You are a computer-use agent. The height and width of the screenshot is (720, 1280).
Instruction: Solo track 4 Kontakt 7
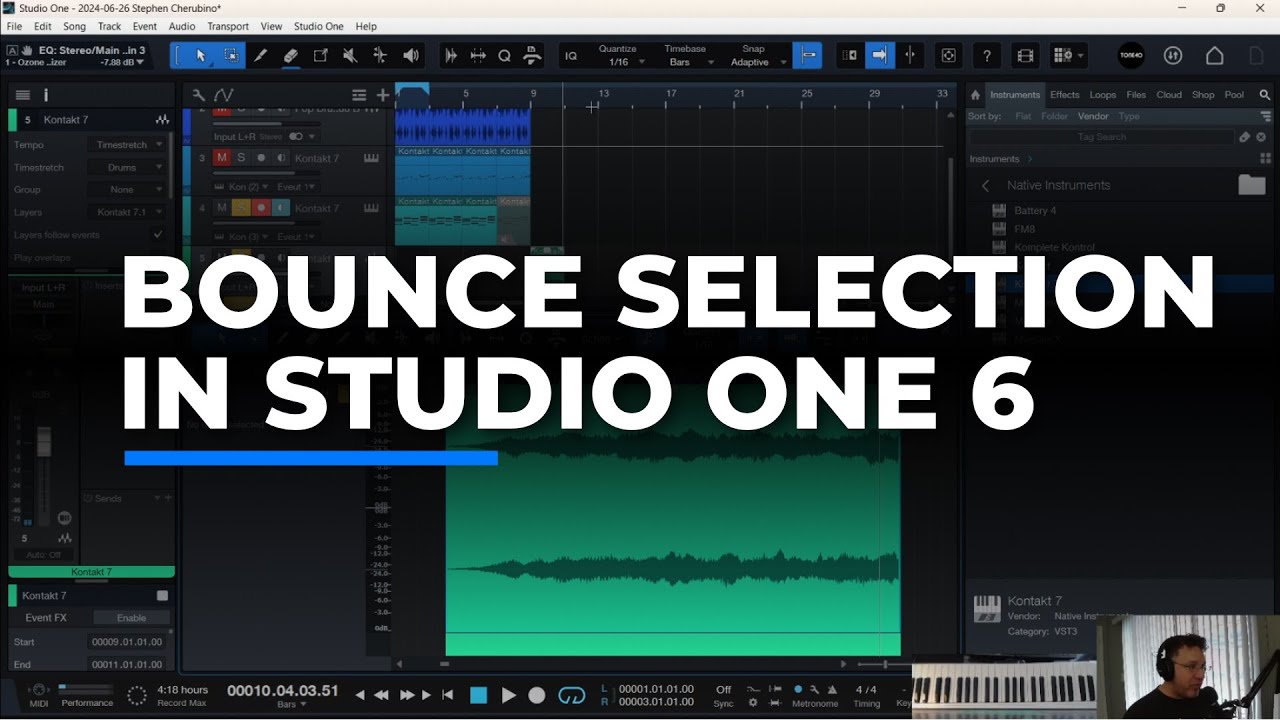(x=241, y=208)
